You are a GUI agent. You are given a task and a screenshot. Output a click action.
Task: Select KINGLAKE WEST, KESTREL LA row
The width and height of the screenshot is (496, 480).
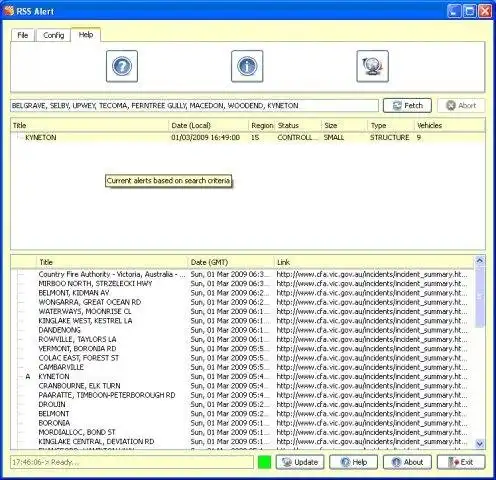click(x=242, y=321)
